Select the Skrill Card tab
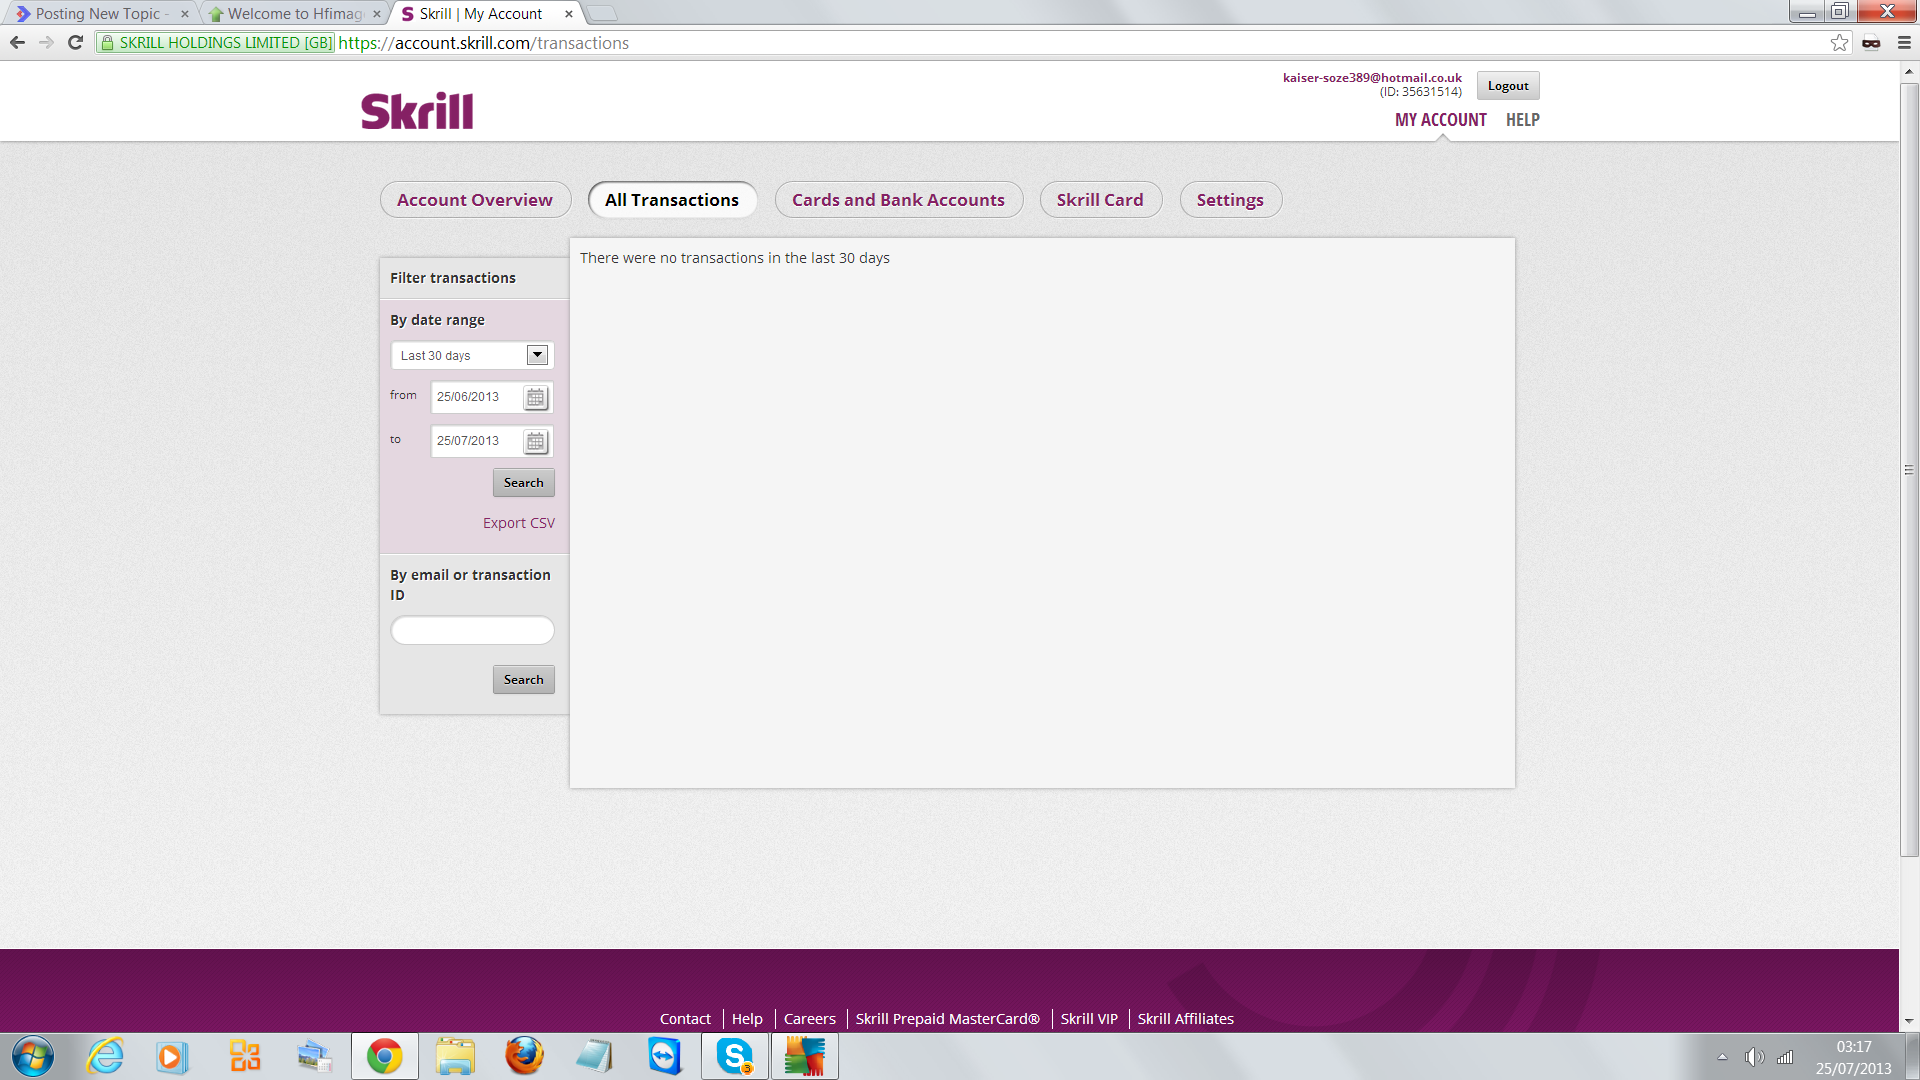The image size is (1920, 1080). pos(1100,200)
